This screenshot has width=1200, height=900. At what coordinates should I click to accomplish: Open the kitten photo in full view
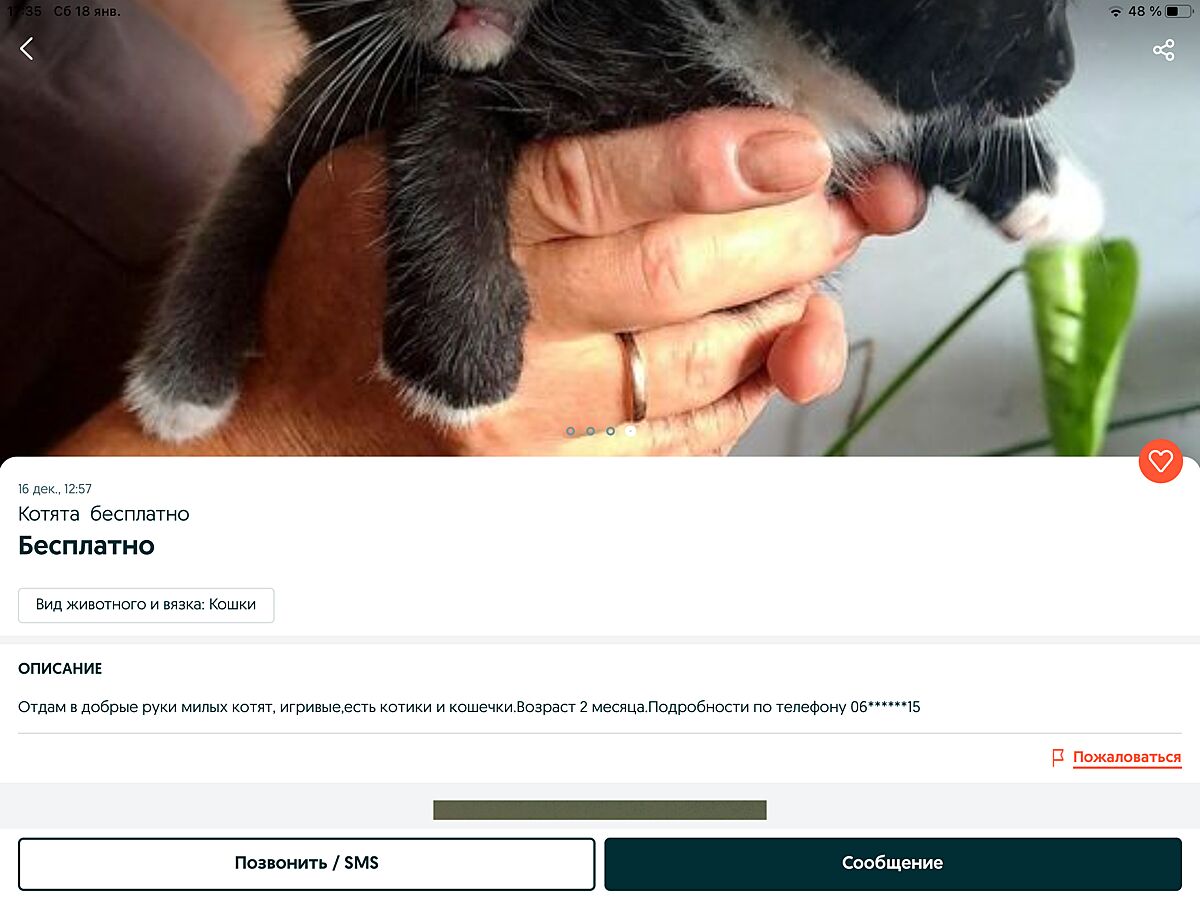[600, 228]
